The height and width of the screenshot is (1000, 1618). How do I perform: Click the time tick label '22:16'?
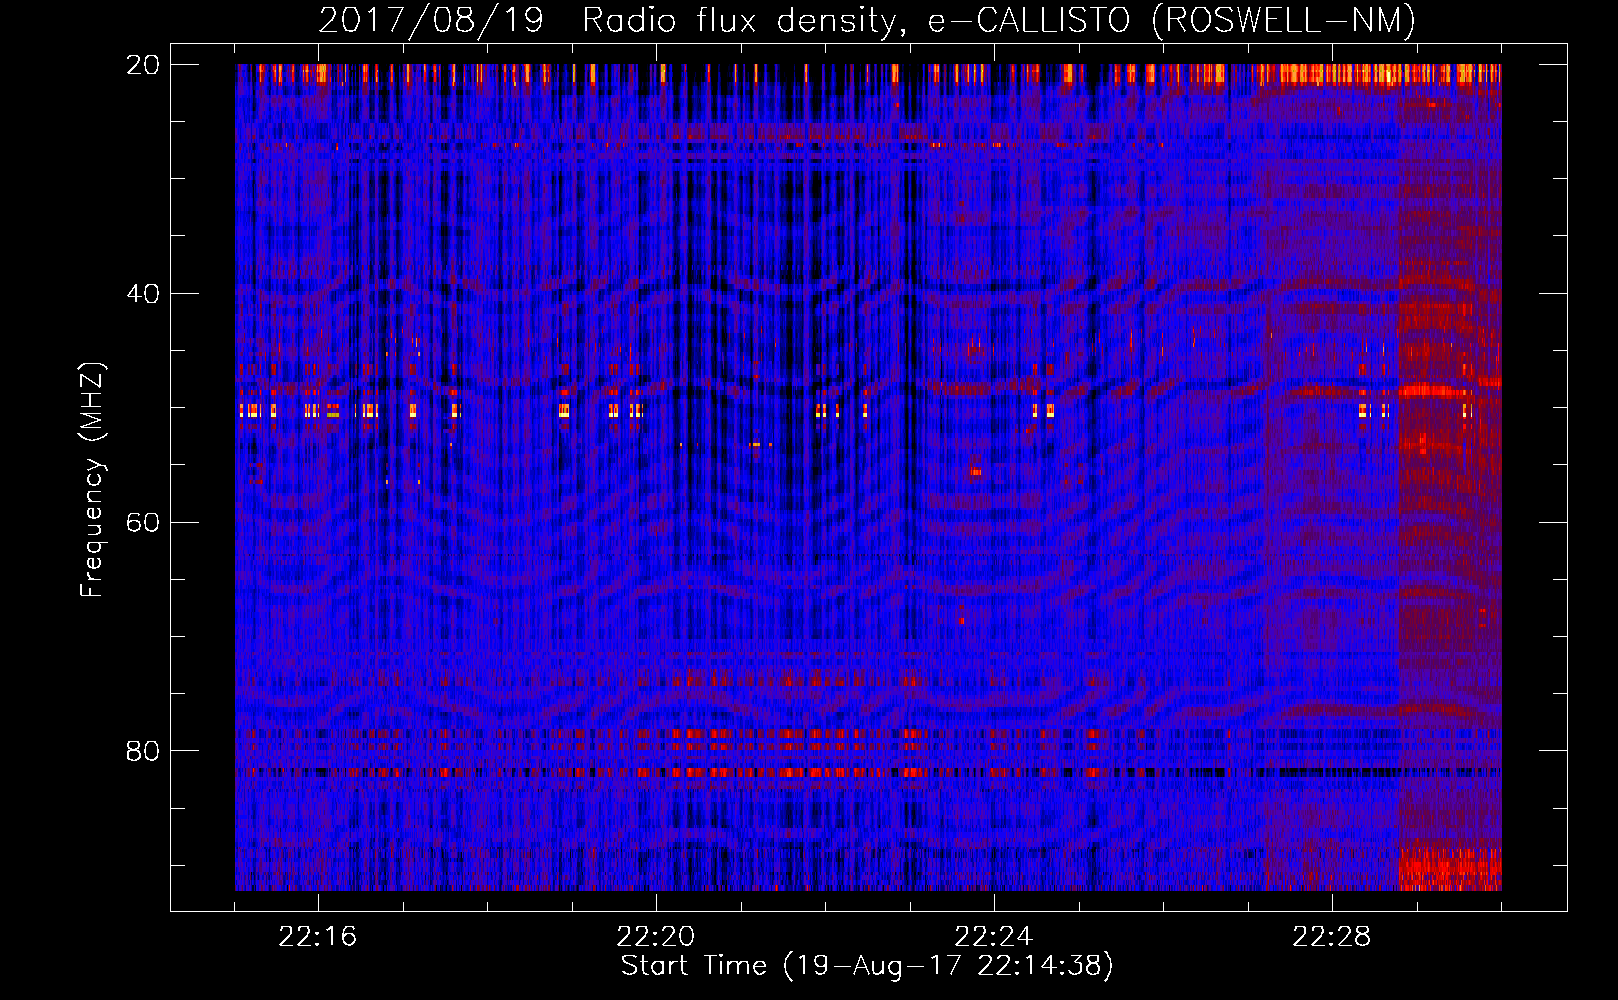click(x=318, y=937)
